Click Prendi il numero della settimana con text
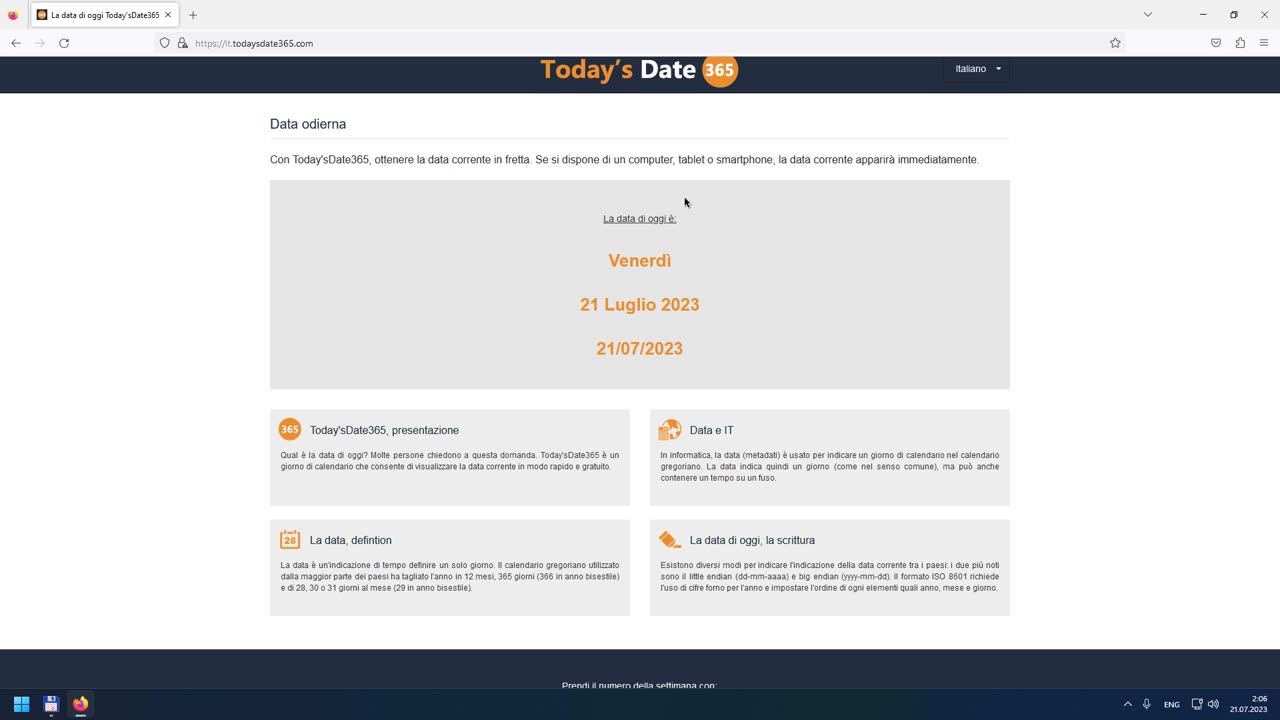Screen dimensions: 1280x720 (x=639, y=685)
